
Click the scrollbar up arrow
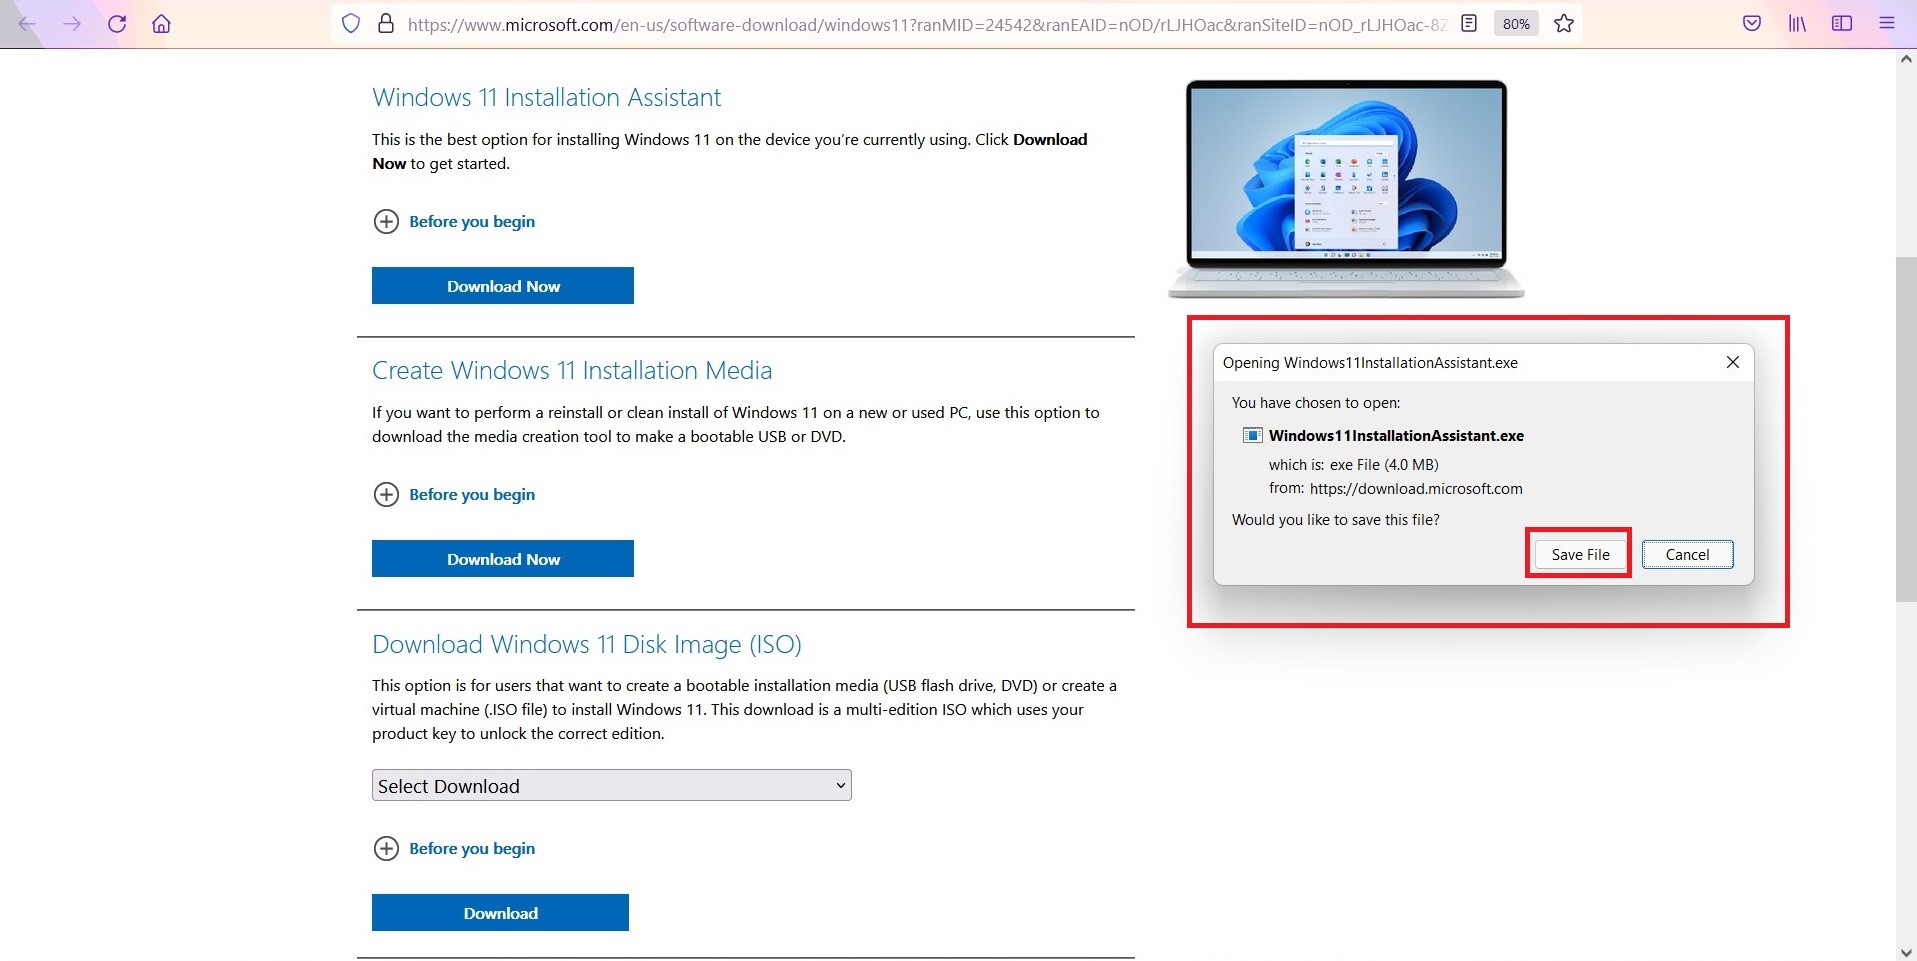1906,59
